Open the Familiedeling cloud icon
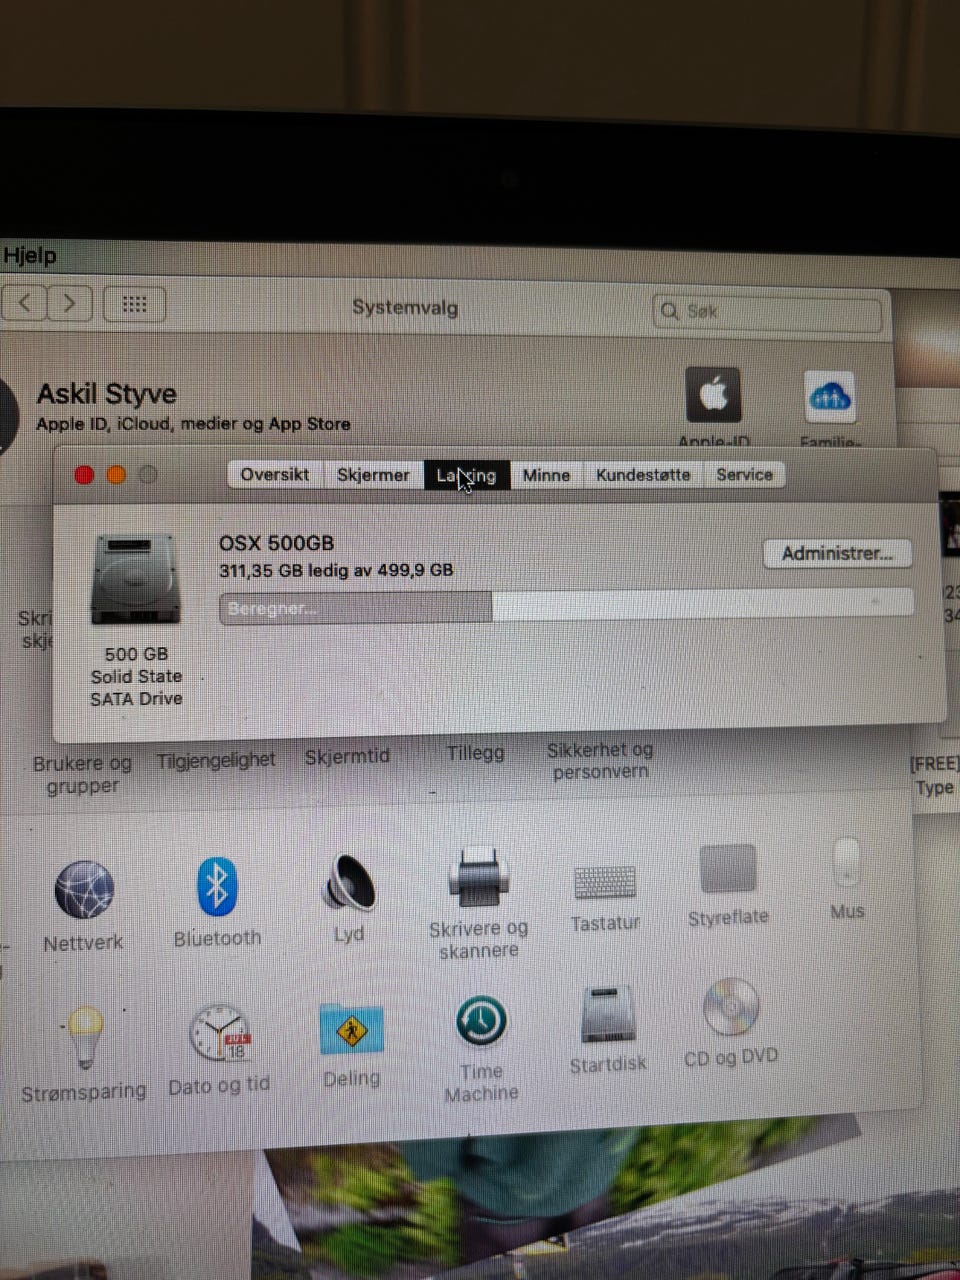 pos(830,398)
